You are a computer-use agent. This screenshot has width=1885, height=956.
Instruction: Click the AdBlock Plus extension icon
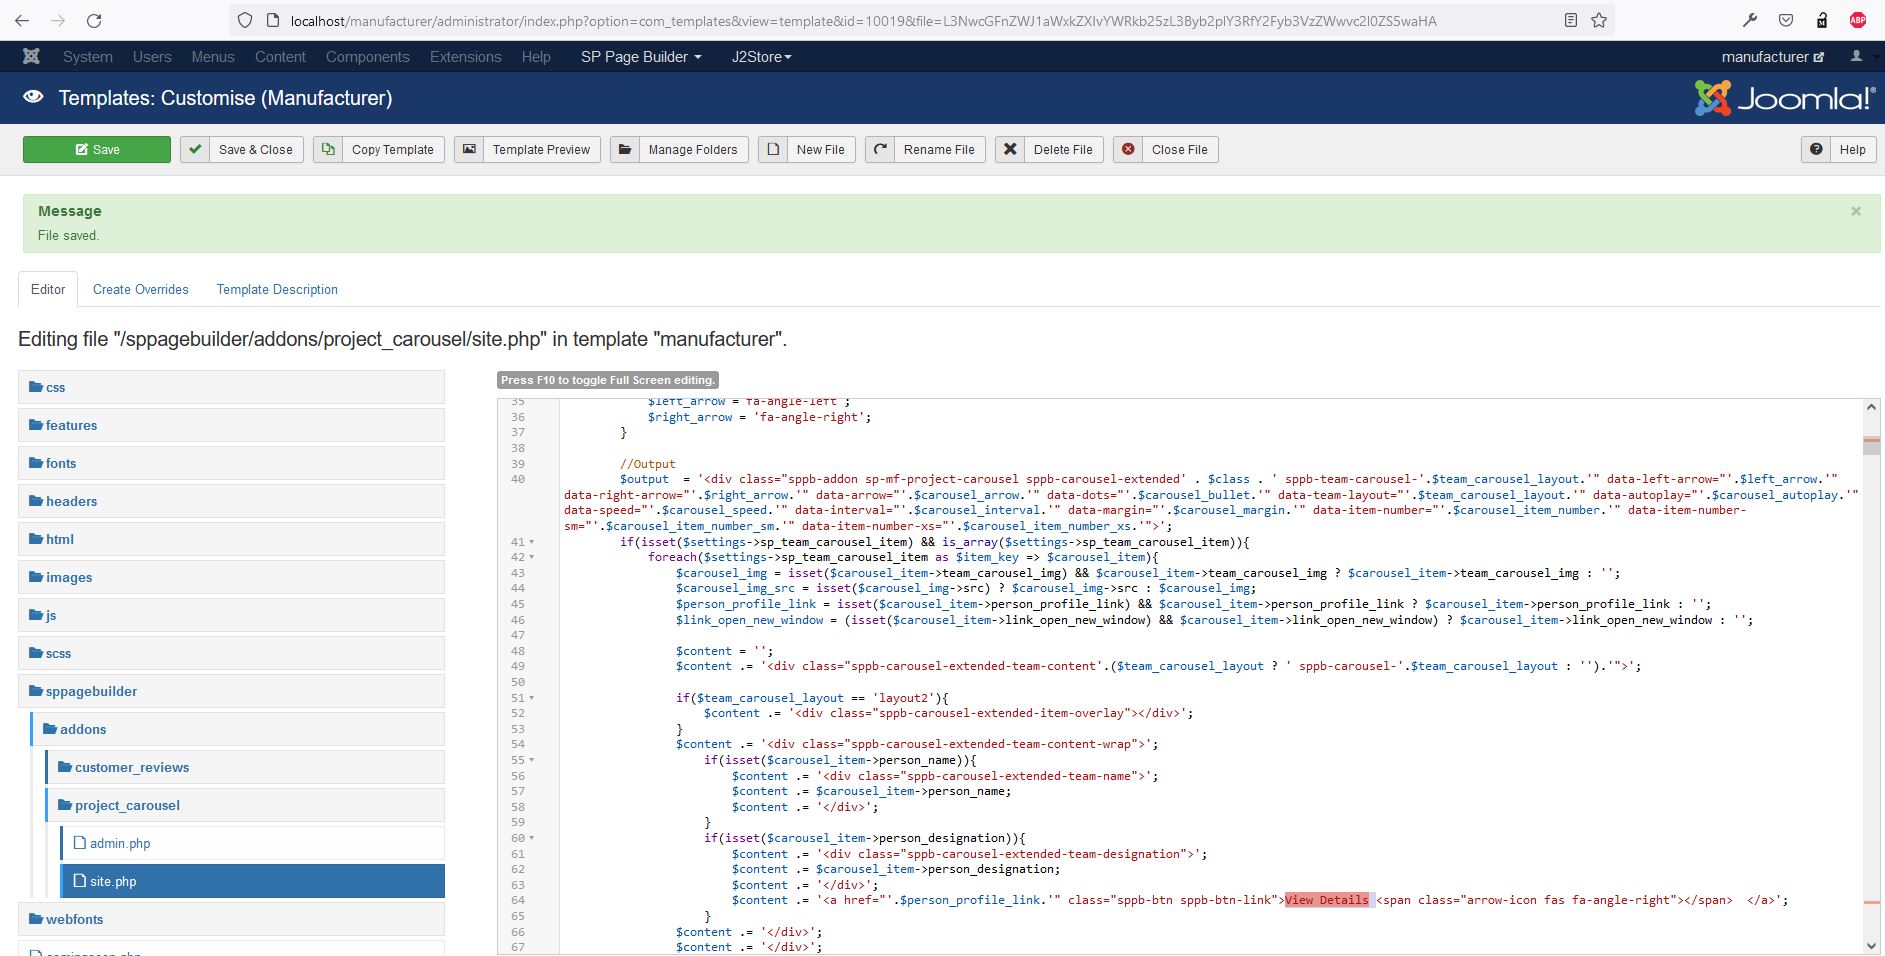(1857, 20)
